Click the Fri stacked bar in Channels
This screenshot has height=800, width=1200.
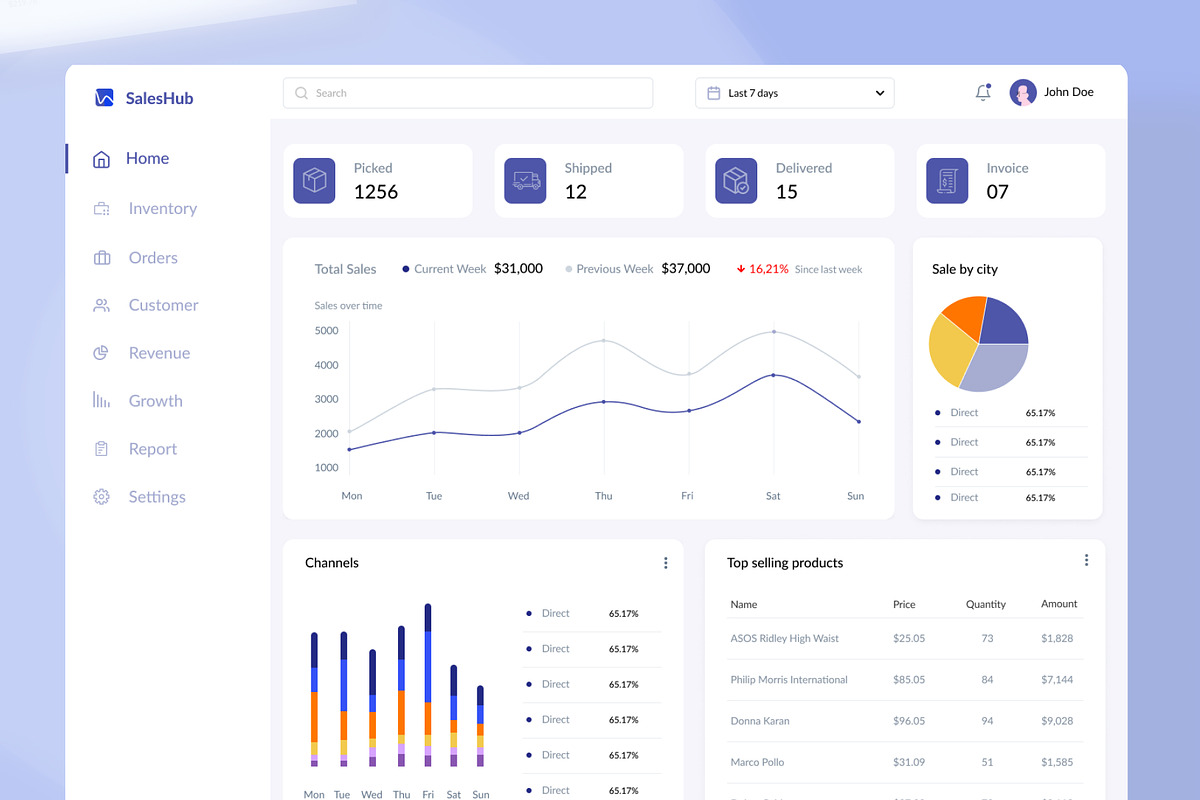pyautogui.click(x=428, y=685)
